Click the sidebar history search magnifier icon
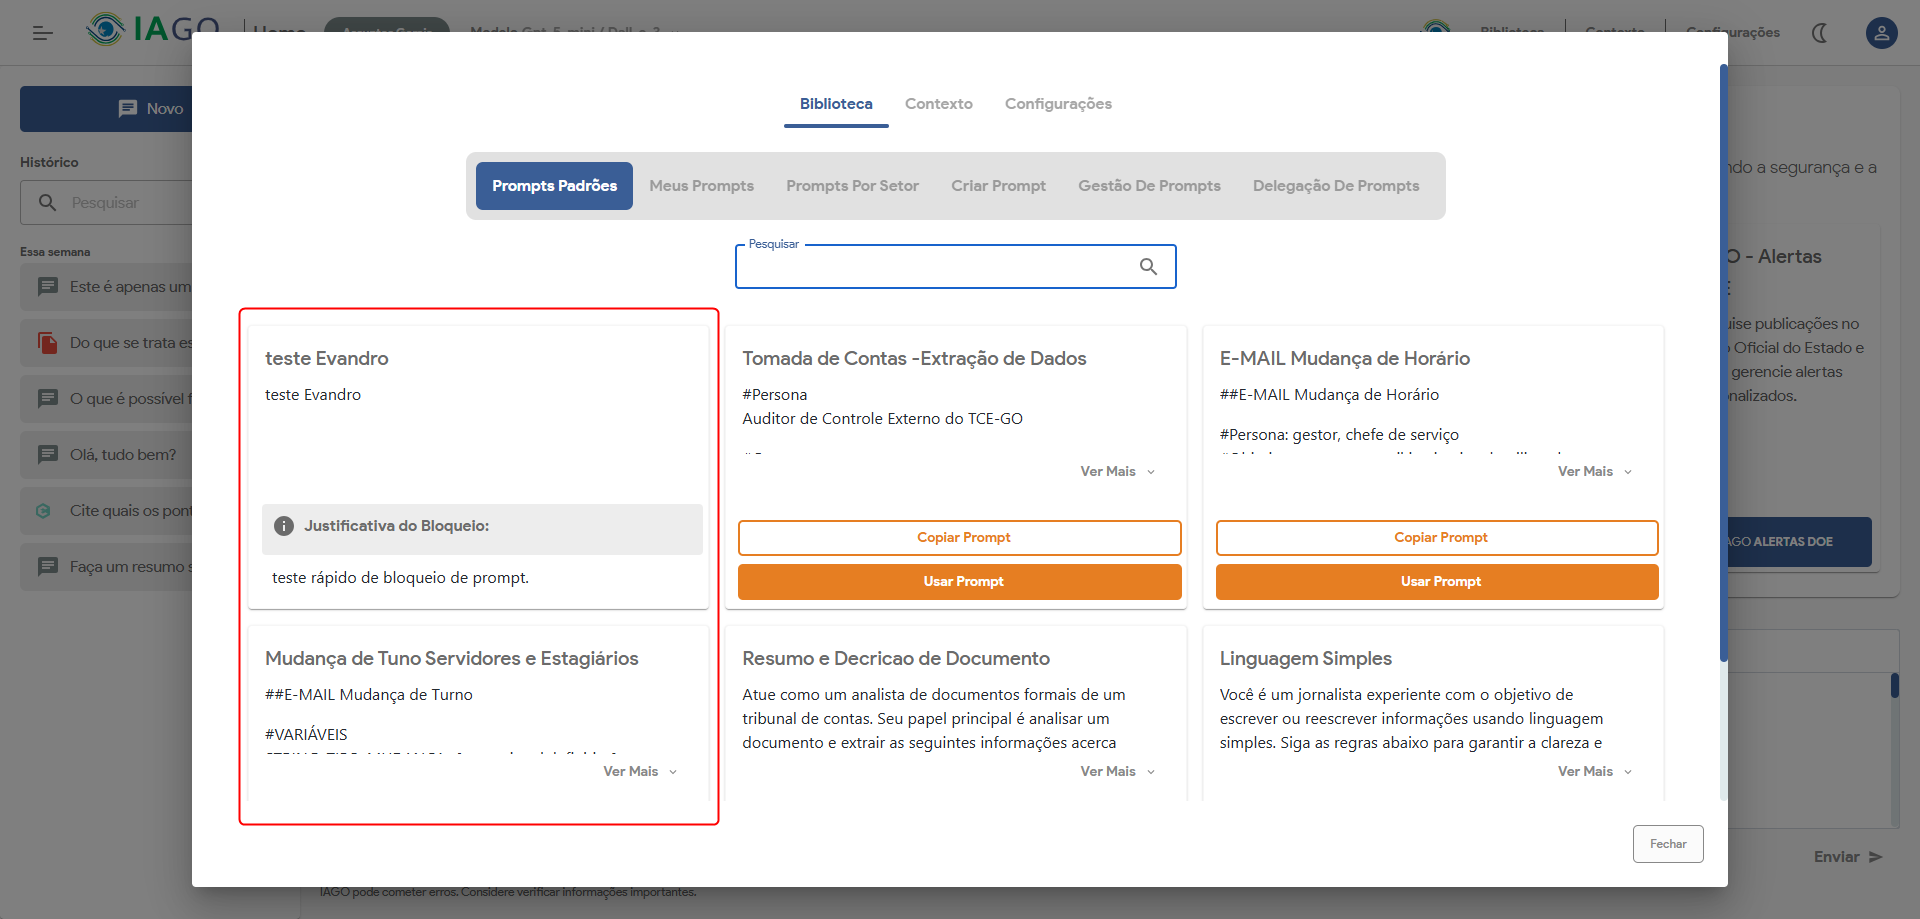 coord(47,203)
